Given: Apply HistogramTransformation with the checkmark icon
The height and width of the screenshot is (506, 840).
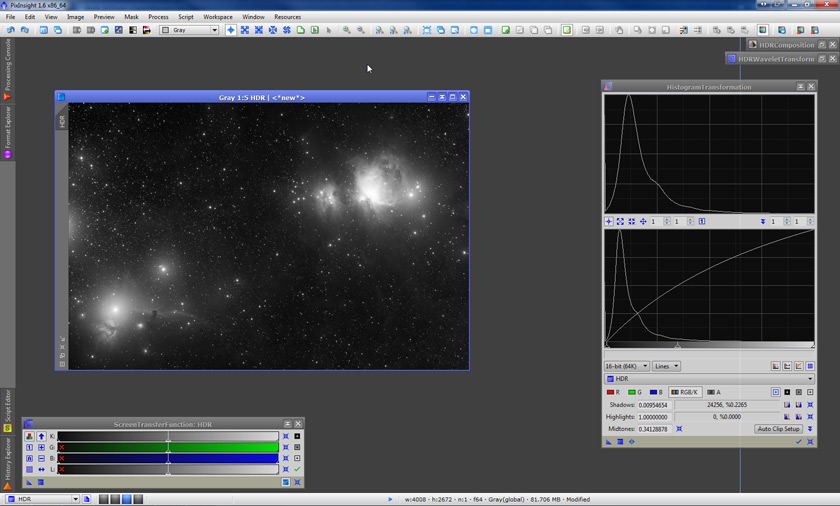Looking at the screenshot, I should click(798, 441).
